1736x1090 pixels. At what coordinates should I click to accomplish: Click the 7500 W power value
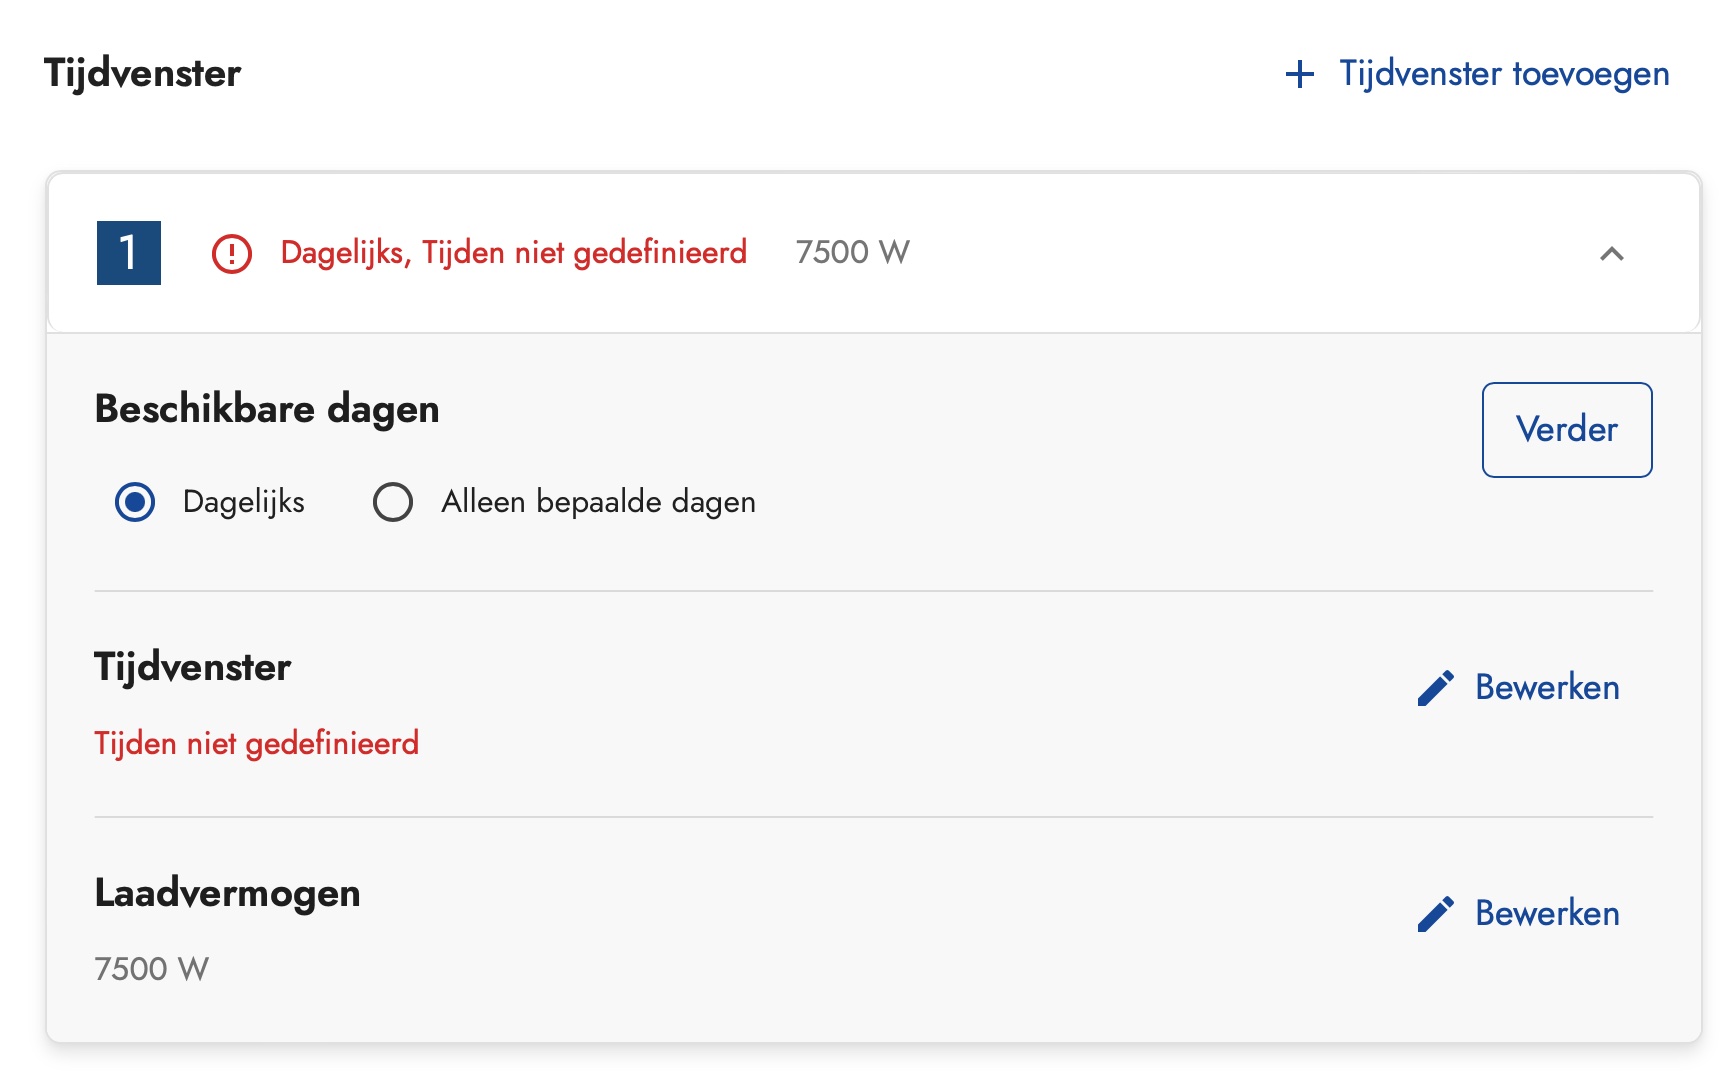(x=851, y=253)
